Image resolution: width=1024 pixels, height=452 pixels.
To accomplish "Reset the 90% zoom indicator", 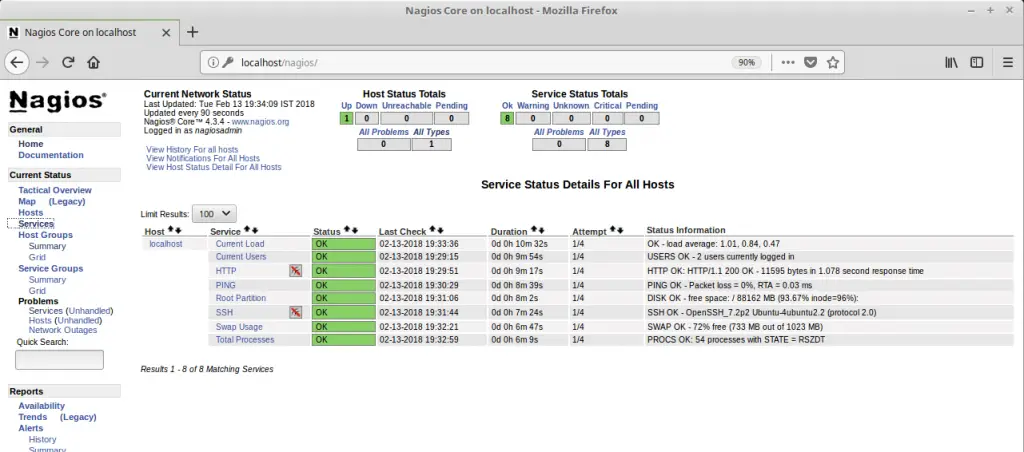I will click(x=746, y=63).
